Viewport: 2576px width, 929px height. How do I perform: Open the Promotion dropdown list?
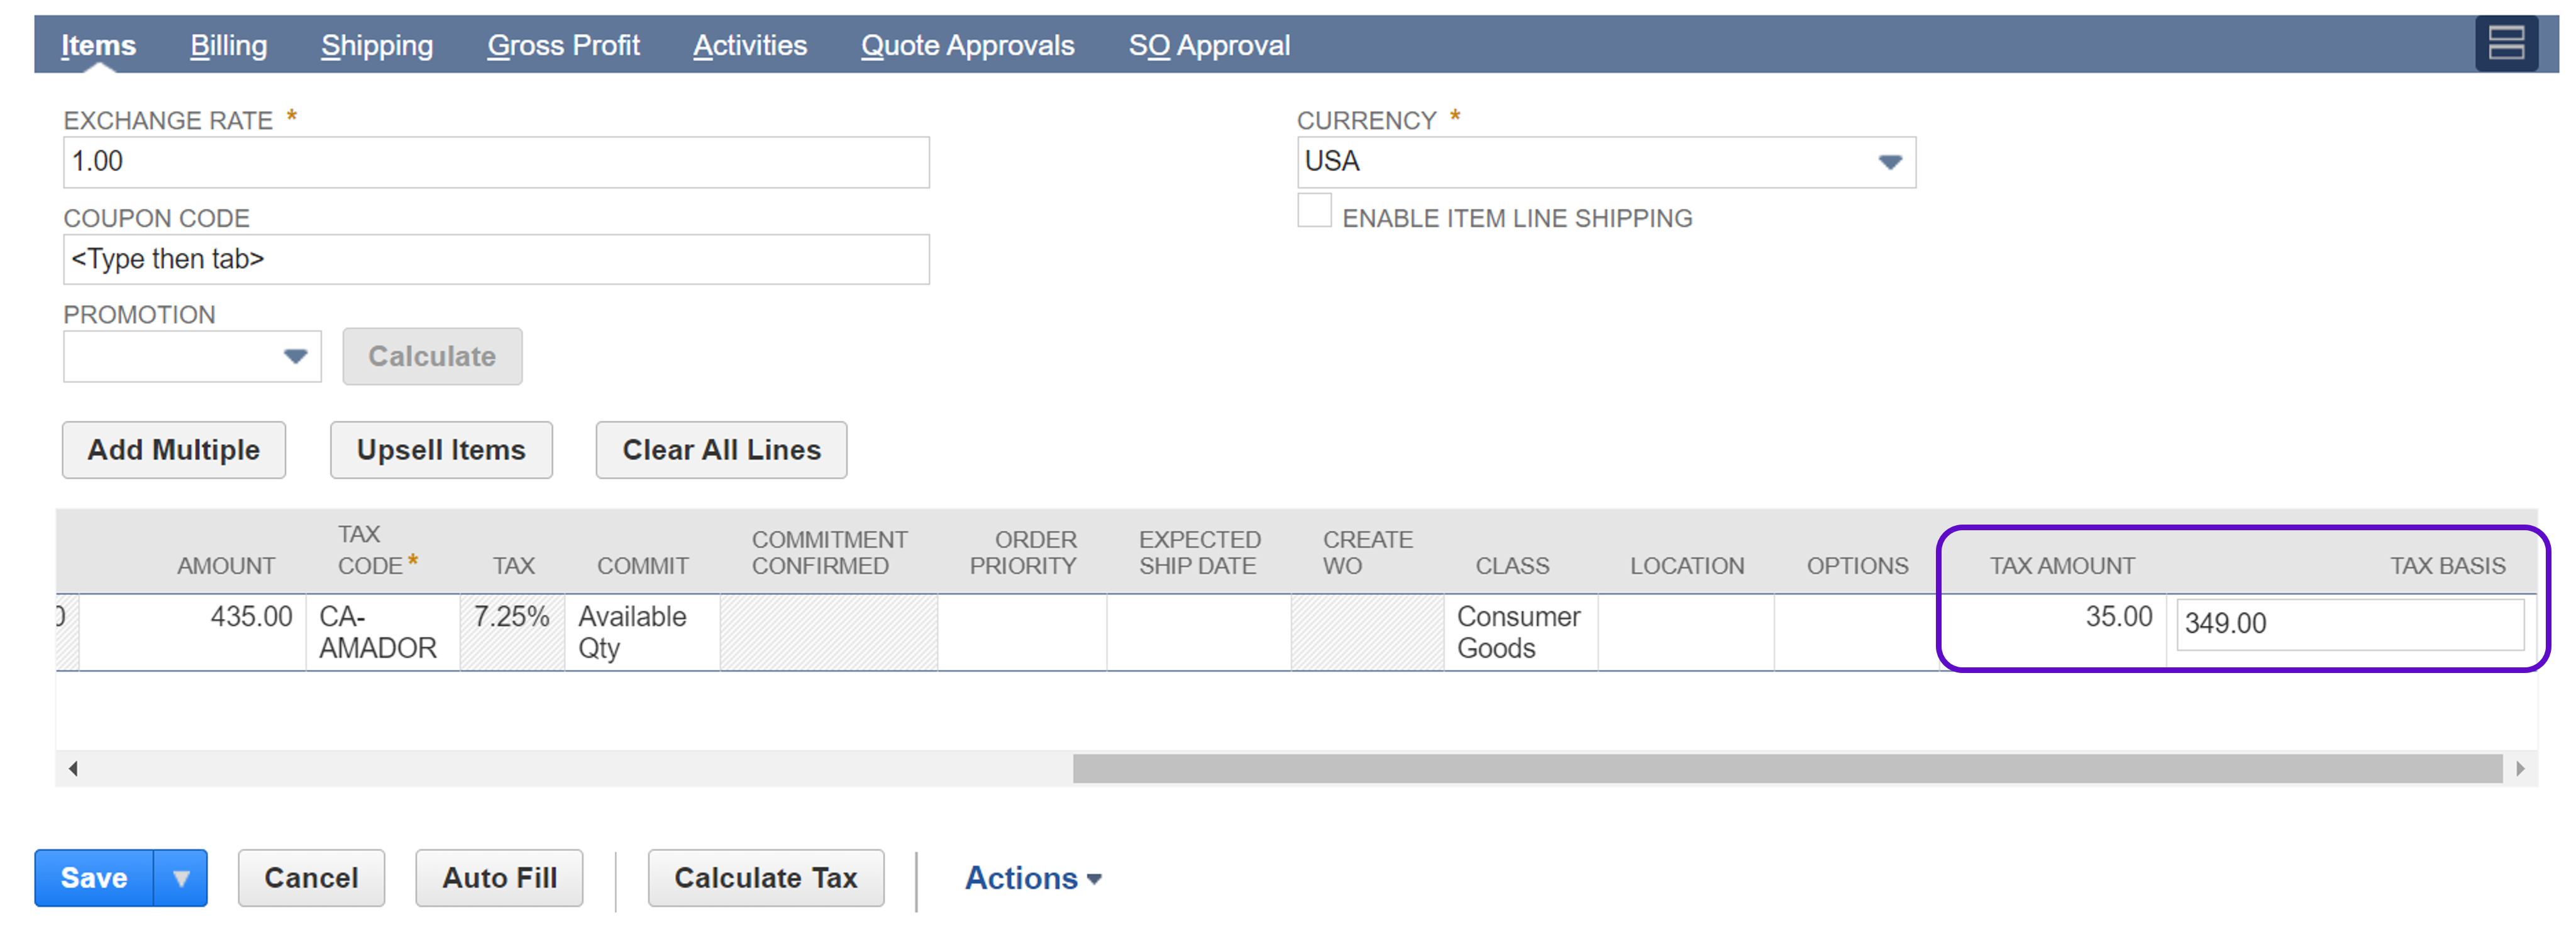(294, 356)
